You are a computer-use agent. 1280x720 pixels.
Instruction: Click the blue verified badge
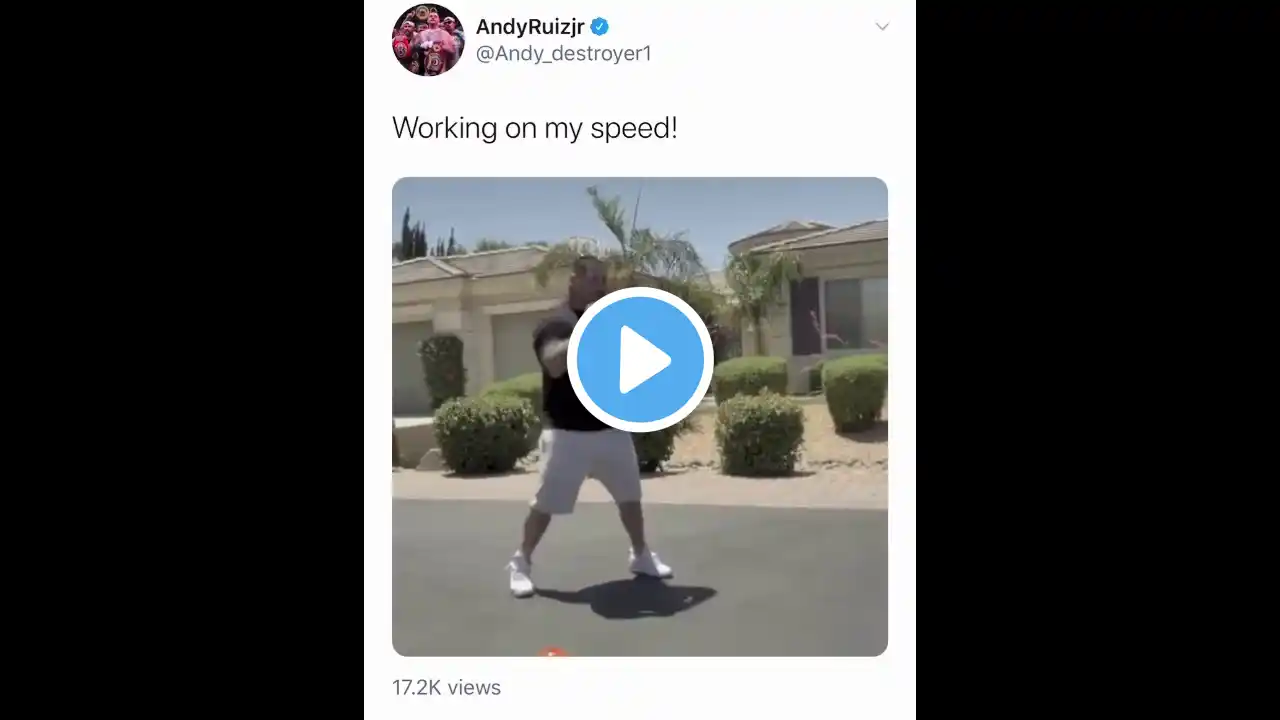tap(599, 27)
